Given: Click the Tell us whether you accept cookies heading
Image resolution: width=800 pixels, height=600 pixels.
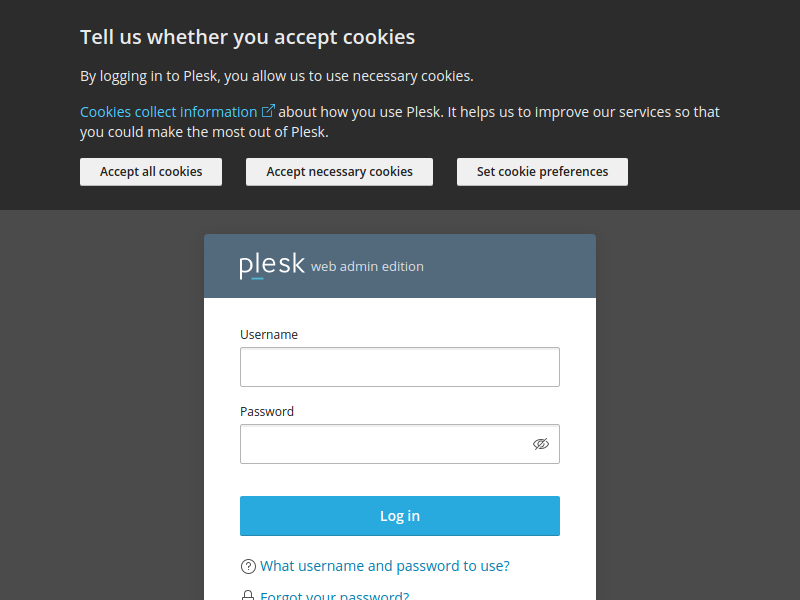Looking at the screenshot, I should click(x=247, y=38).
